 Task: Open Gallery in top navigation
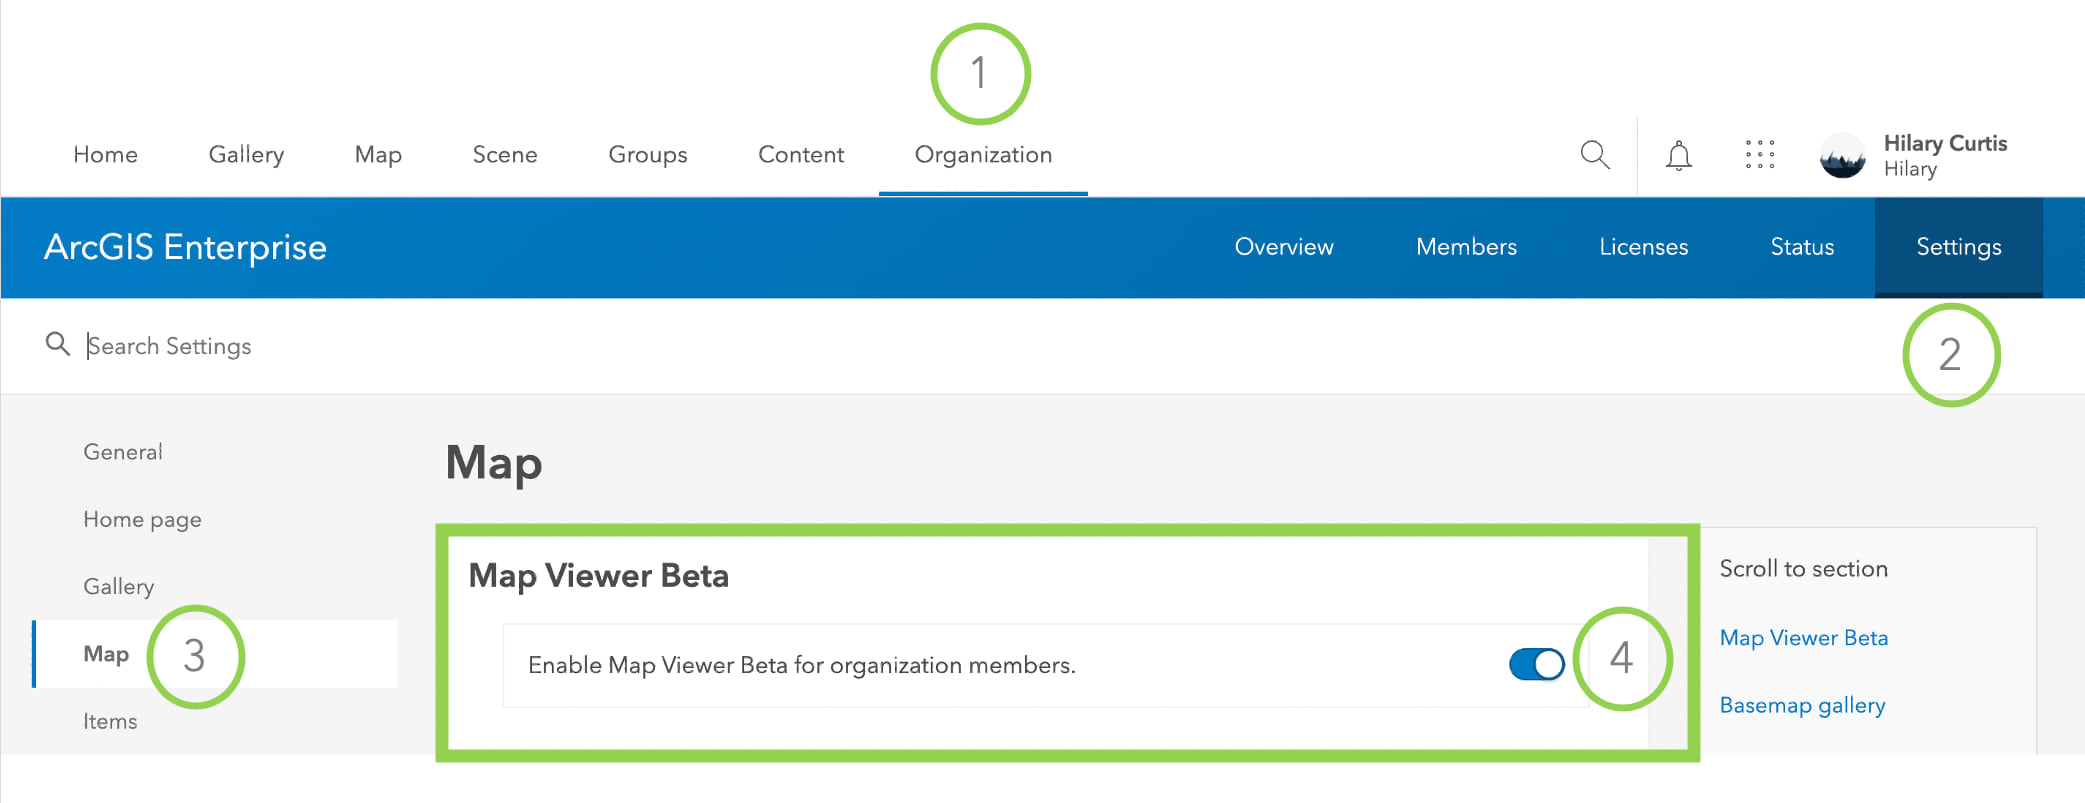tap(246, 154)
